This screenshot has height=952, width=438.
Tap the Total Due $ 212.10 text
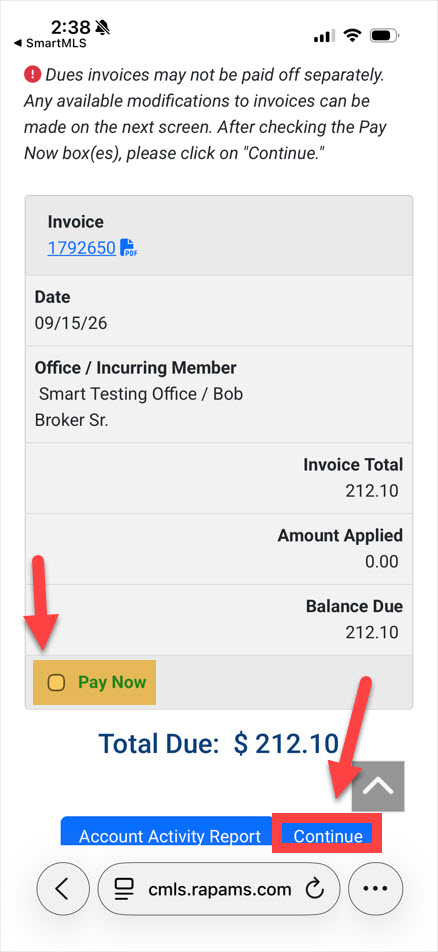pyautogui.click(x=219, y=744)
